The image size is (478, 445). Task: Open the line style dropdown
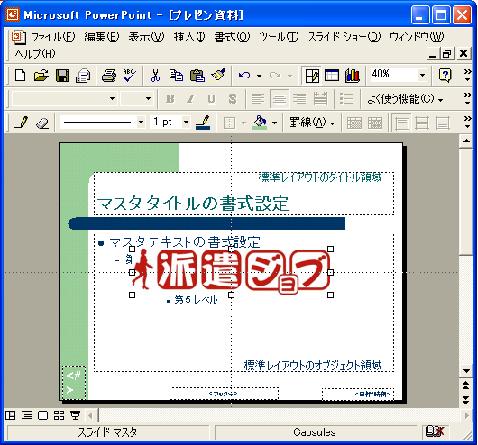(141, 122)
